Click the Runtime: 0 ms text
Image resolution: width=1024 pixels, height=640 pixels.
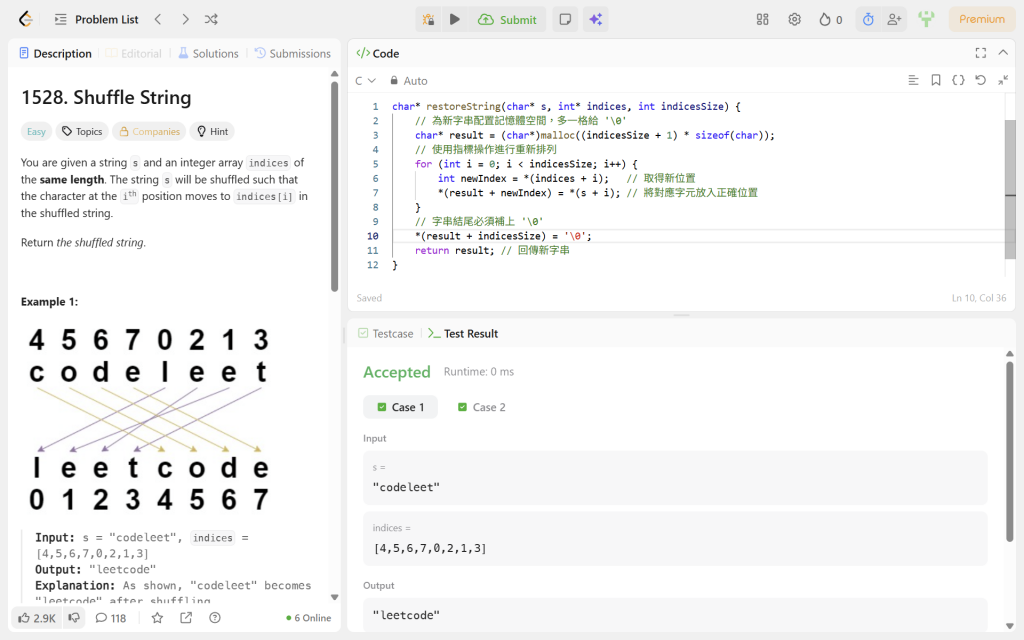coord(479,372)
